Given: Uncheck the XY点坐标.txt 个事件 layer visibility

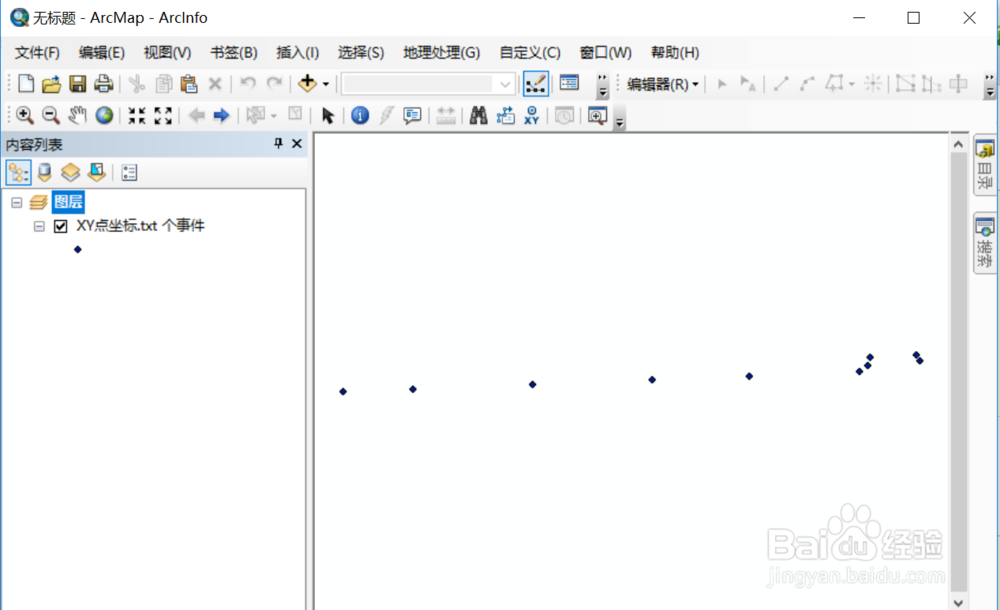Looking at the screenshot, I should point(58,225).
